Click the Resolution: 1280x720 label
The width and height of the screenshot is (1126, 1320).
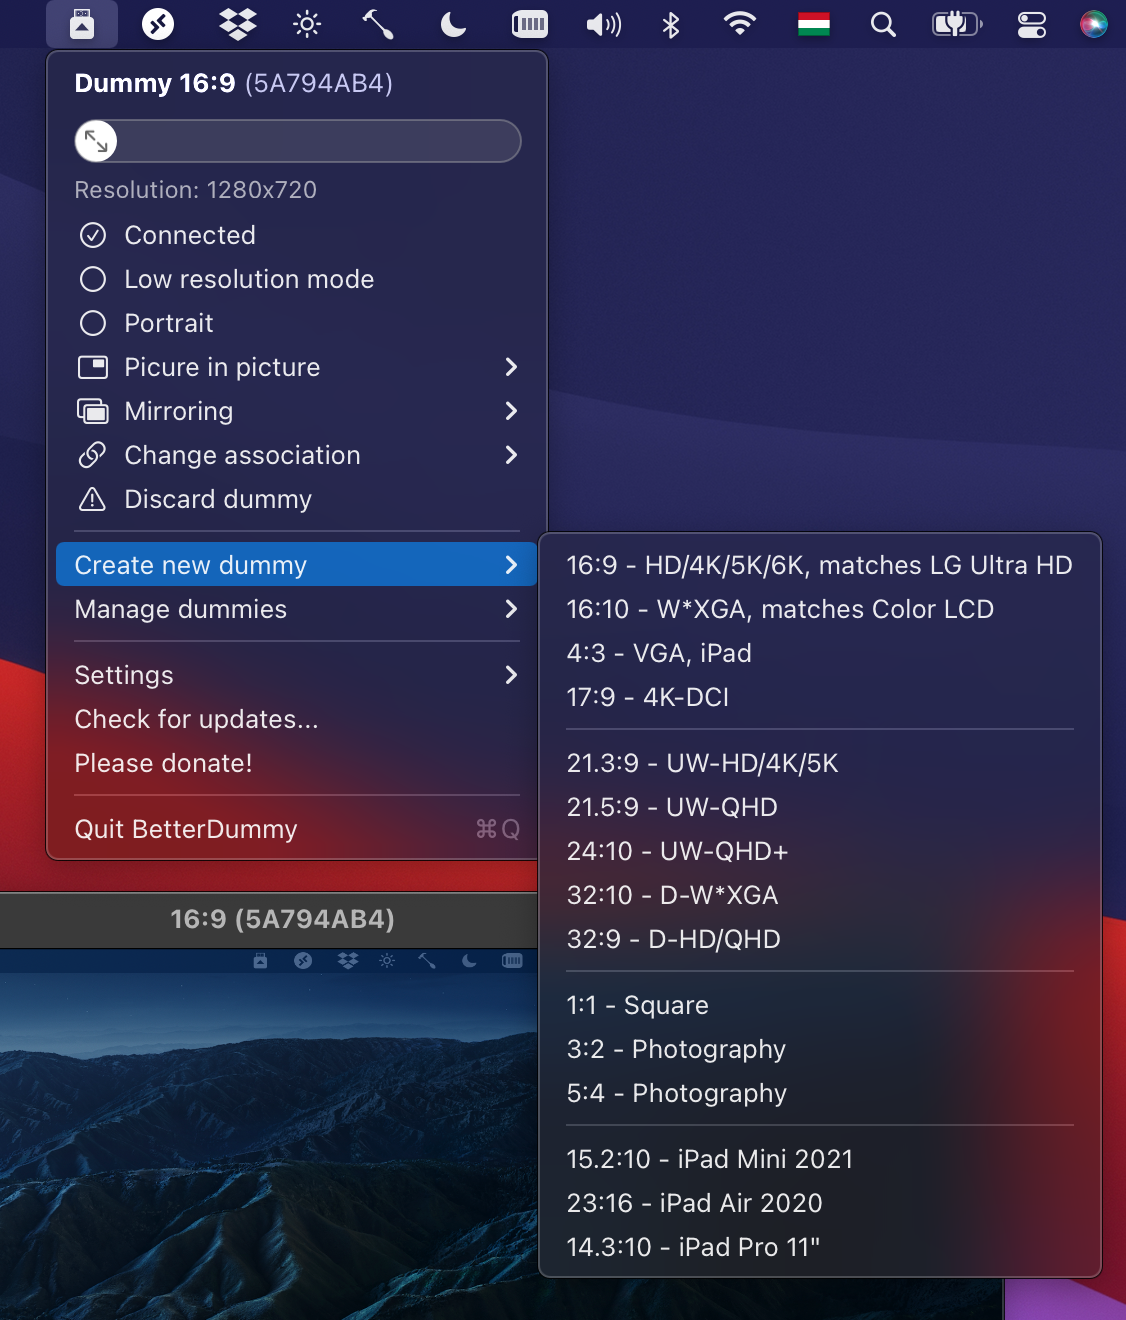point(196,190)
